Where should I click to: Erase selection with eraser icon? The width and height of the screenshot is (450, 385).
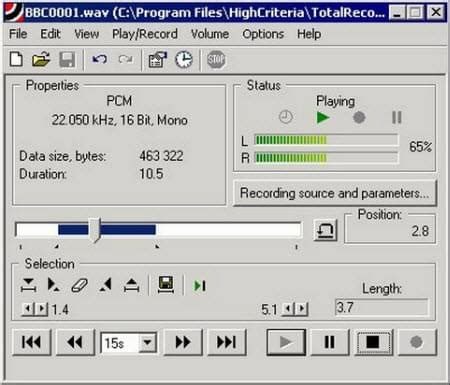79,285
